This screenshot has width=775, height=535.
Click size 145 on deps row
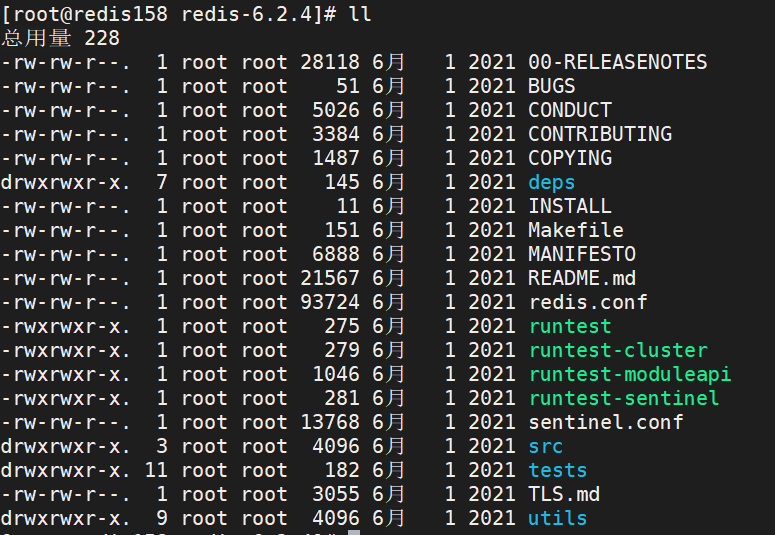pyautogui.click(x=342, y=182)
